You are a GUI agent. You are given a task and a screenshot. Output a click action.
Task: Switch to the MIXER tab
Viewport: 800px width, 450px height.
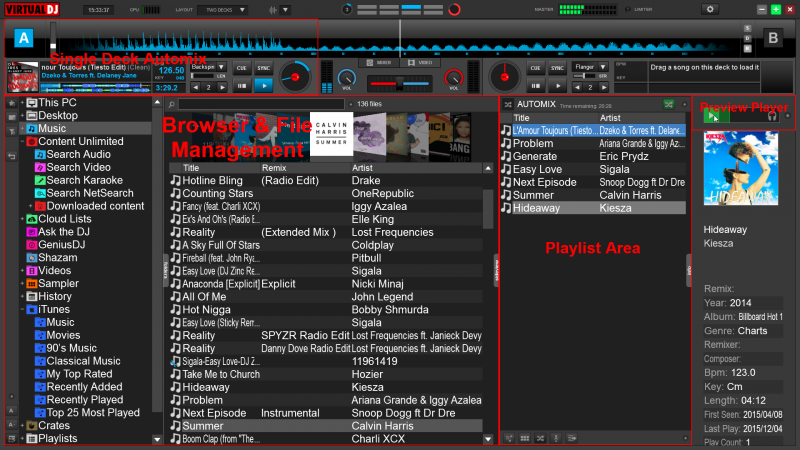[378, 63]
